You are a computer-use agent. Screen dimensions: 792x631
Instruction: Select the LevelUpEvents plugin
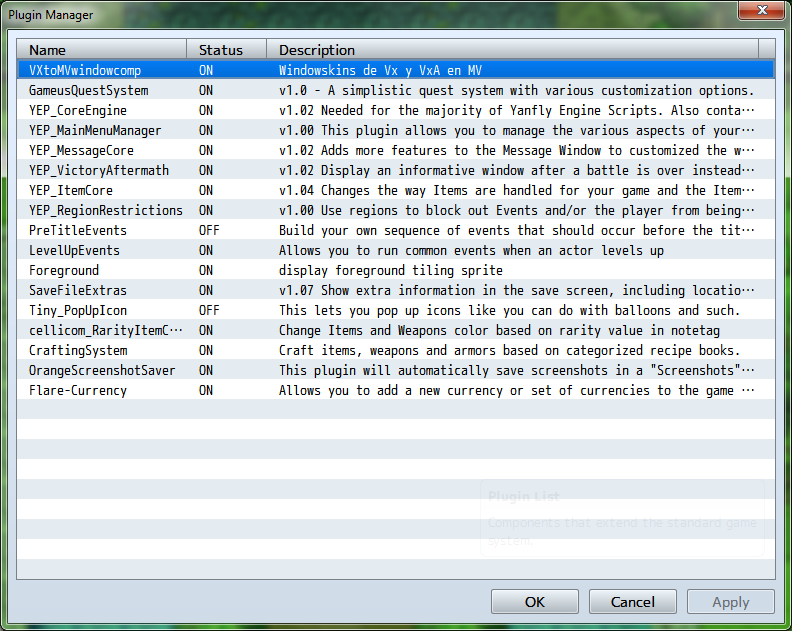click(395, 250)
